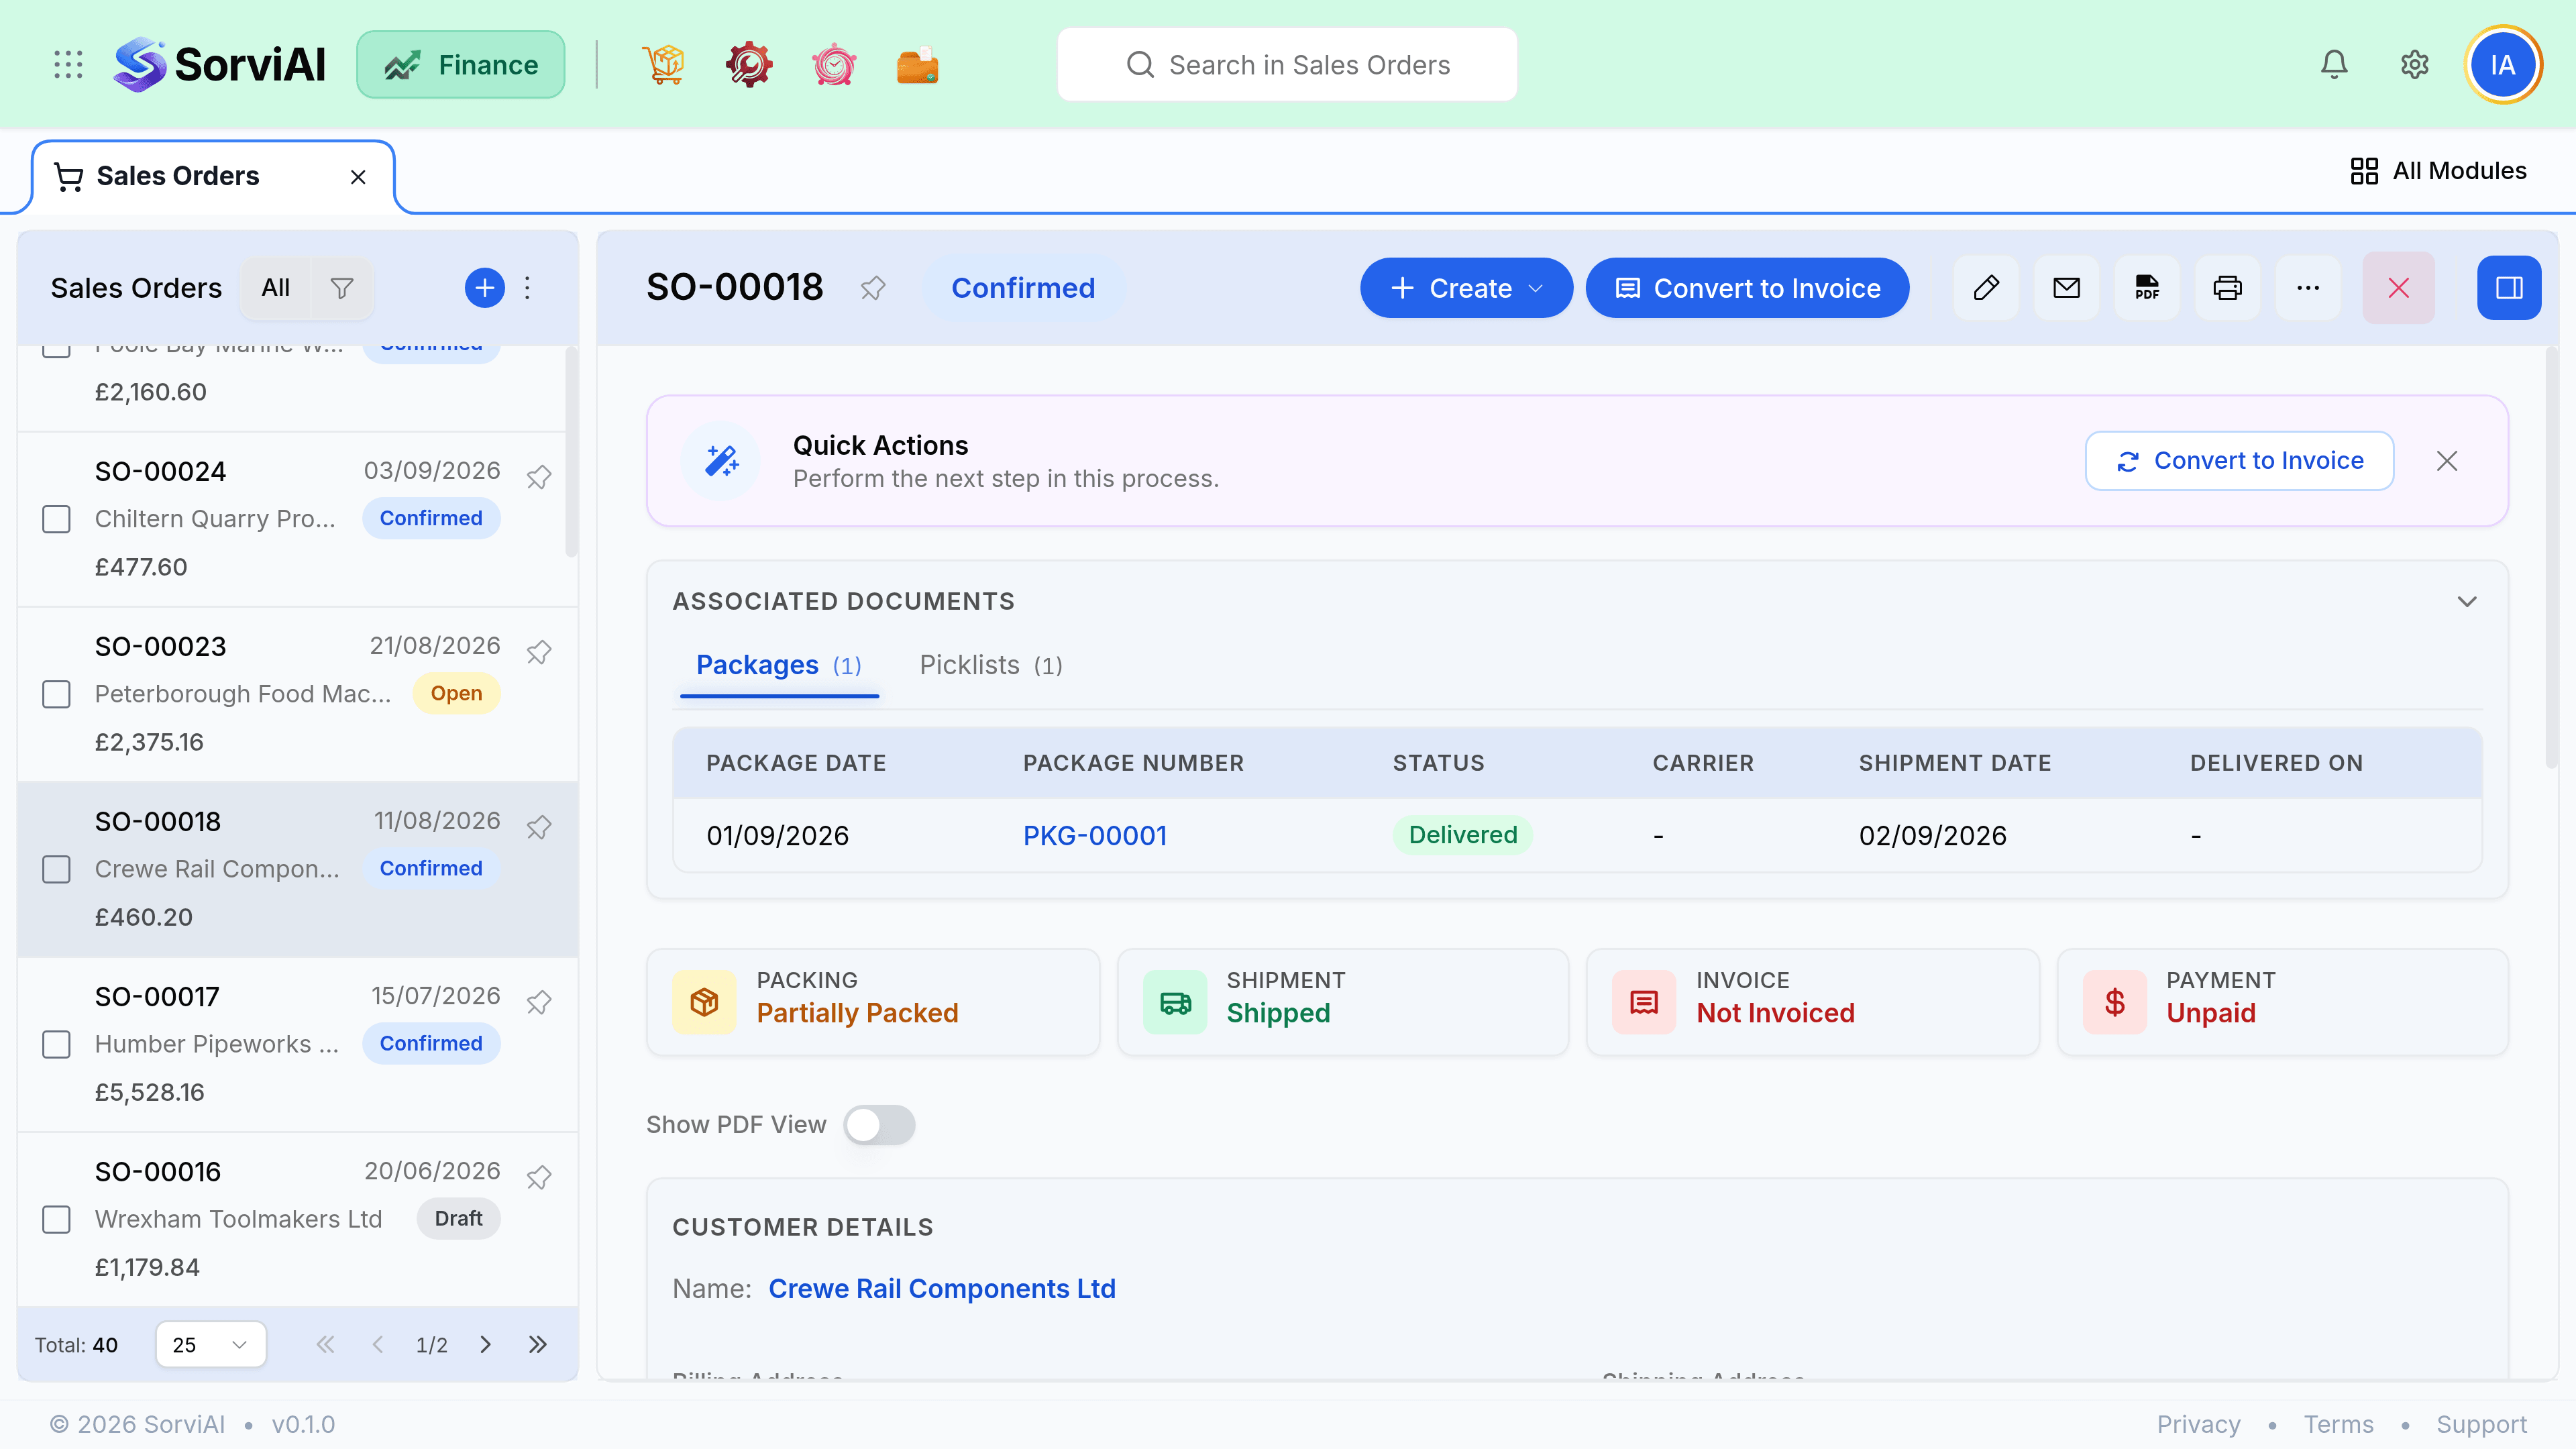
Task: Email the sales order
Action: click(2066, 288)
